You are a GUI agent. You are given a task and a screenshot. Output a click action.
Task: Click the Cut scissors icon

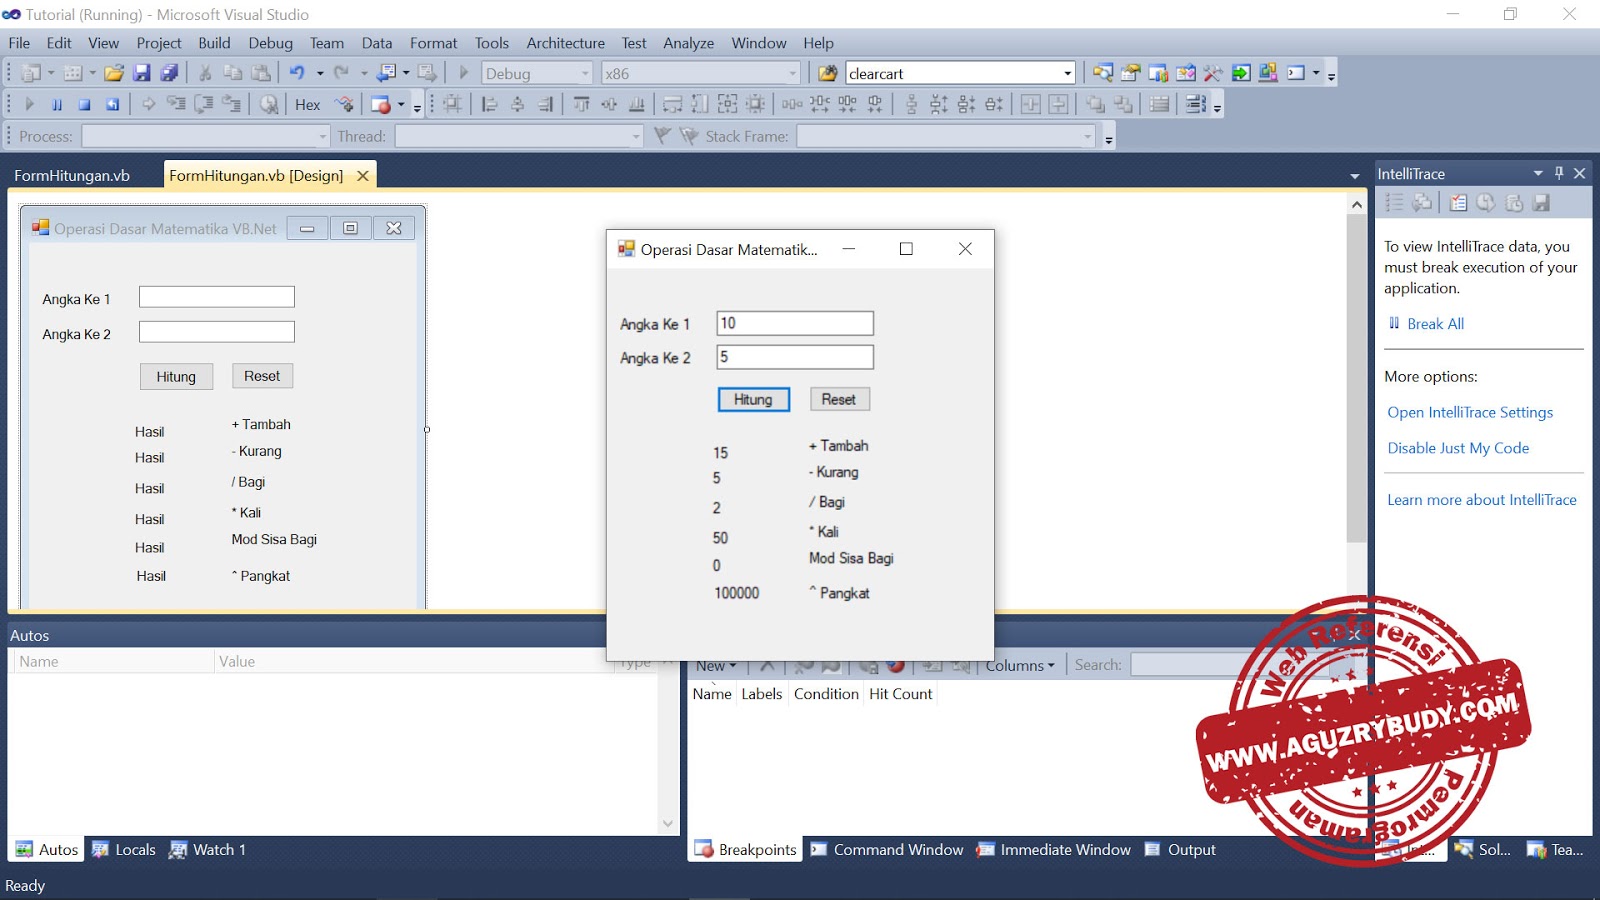coord(205,73)
